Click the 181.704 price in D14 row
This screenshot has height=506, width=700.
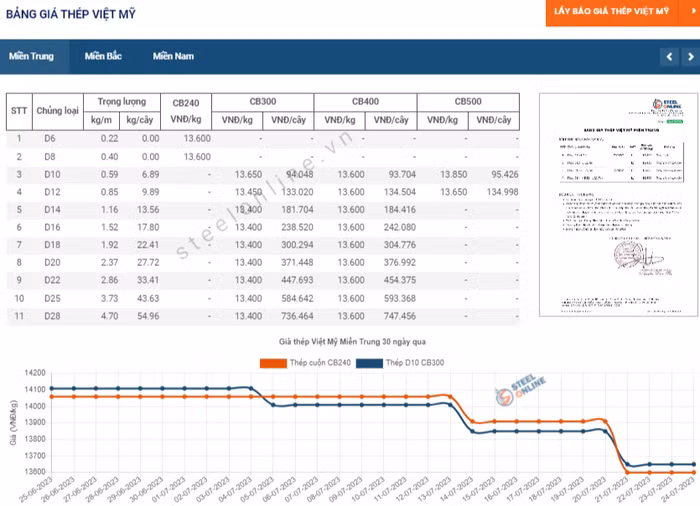pos(297,210)
